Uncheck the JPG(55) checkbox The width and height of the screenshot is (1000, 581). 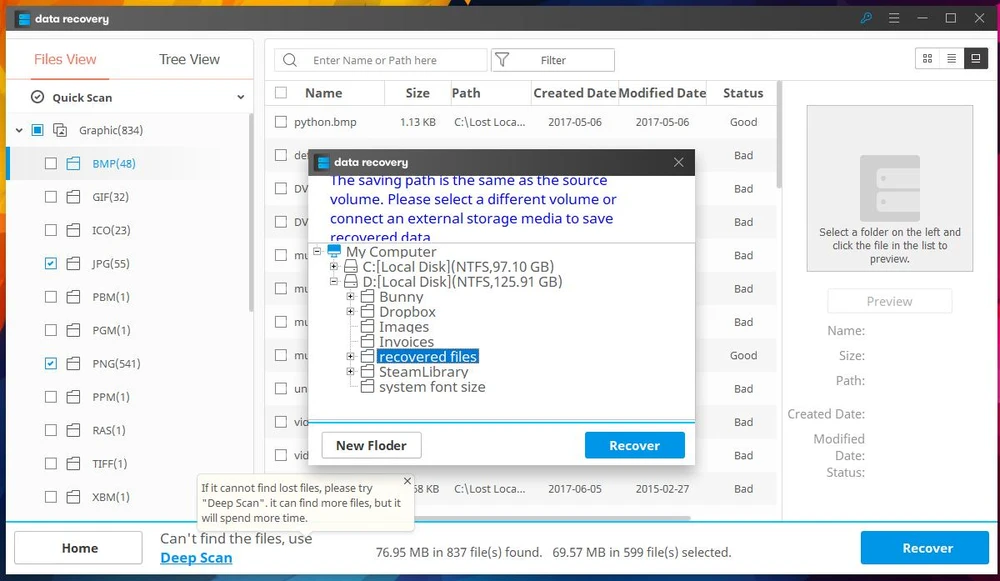[x=51, y=264]
